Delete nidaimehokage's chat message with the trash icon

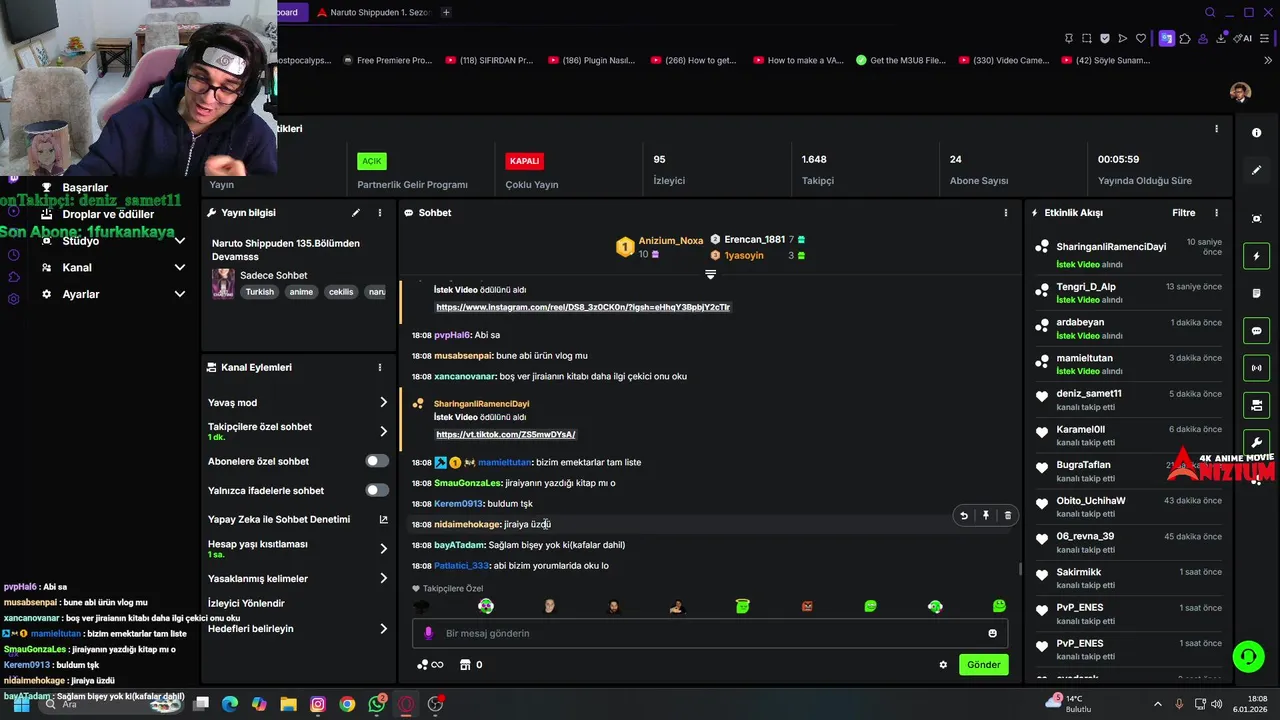click(x=1007, y=516)
